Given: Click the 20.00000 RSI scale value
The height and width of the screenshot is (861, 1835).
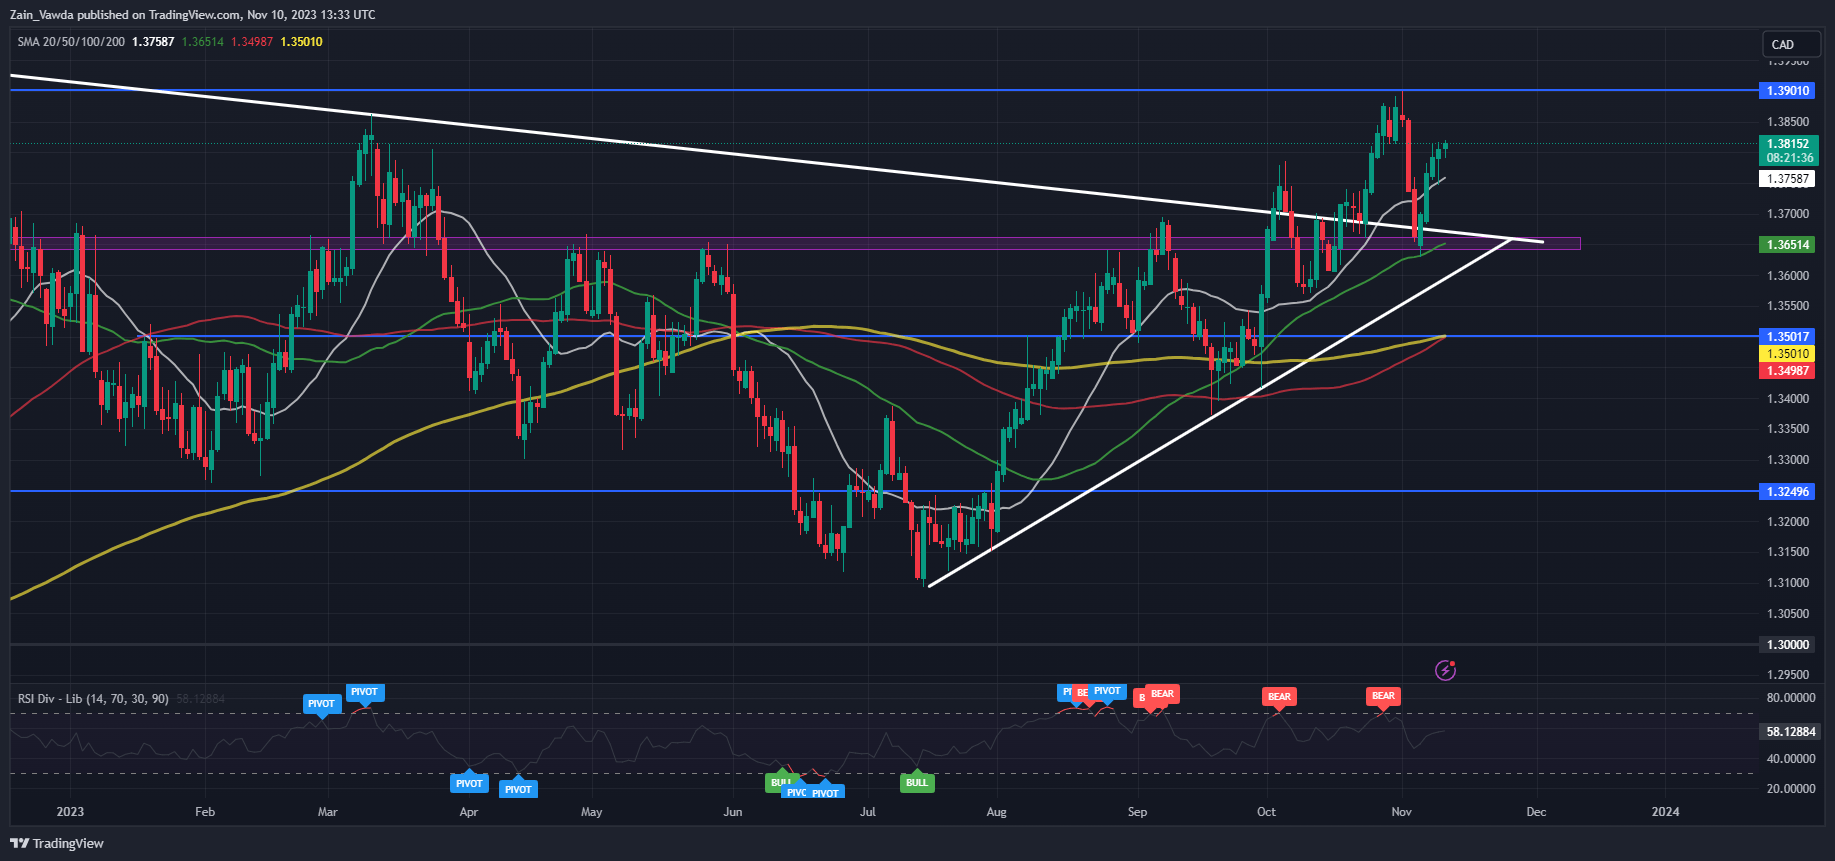Looking at the screenshot, I should coord(1791,789).
